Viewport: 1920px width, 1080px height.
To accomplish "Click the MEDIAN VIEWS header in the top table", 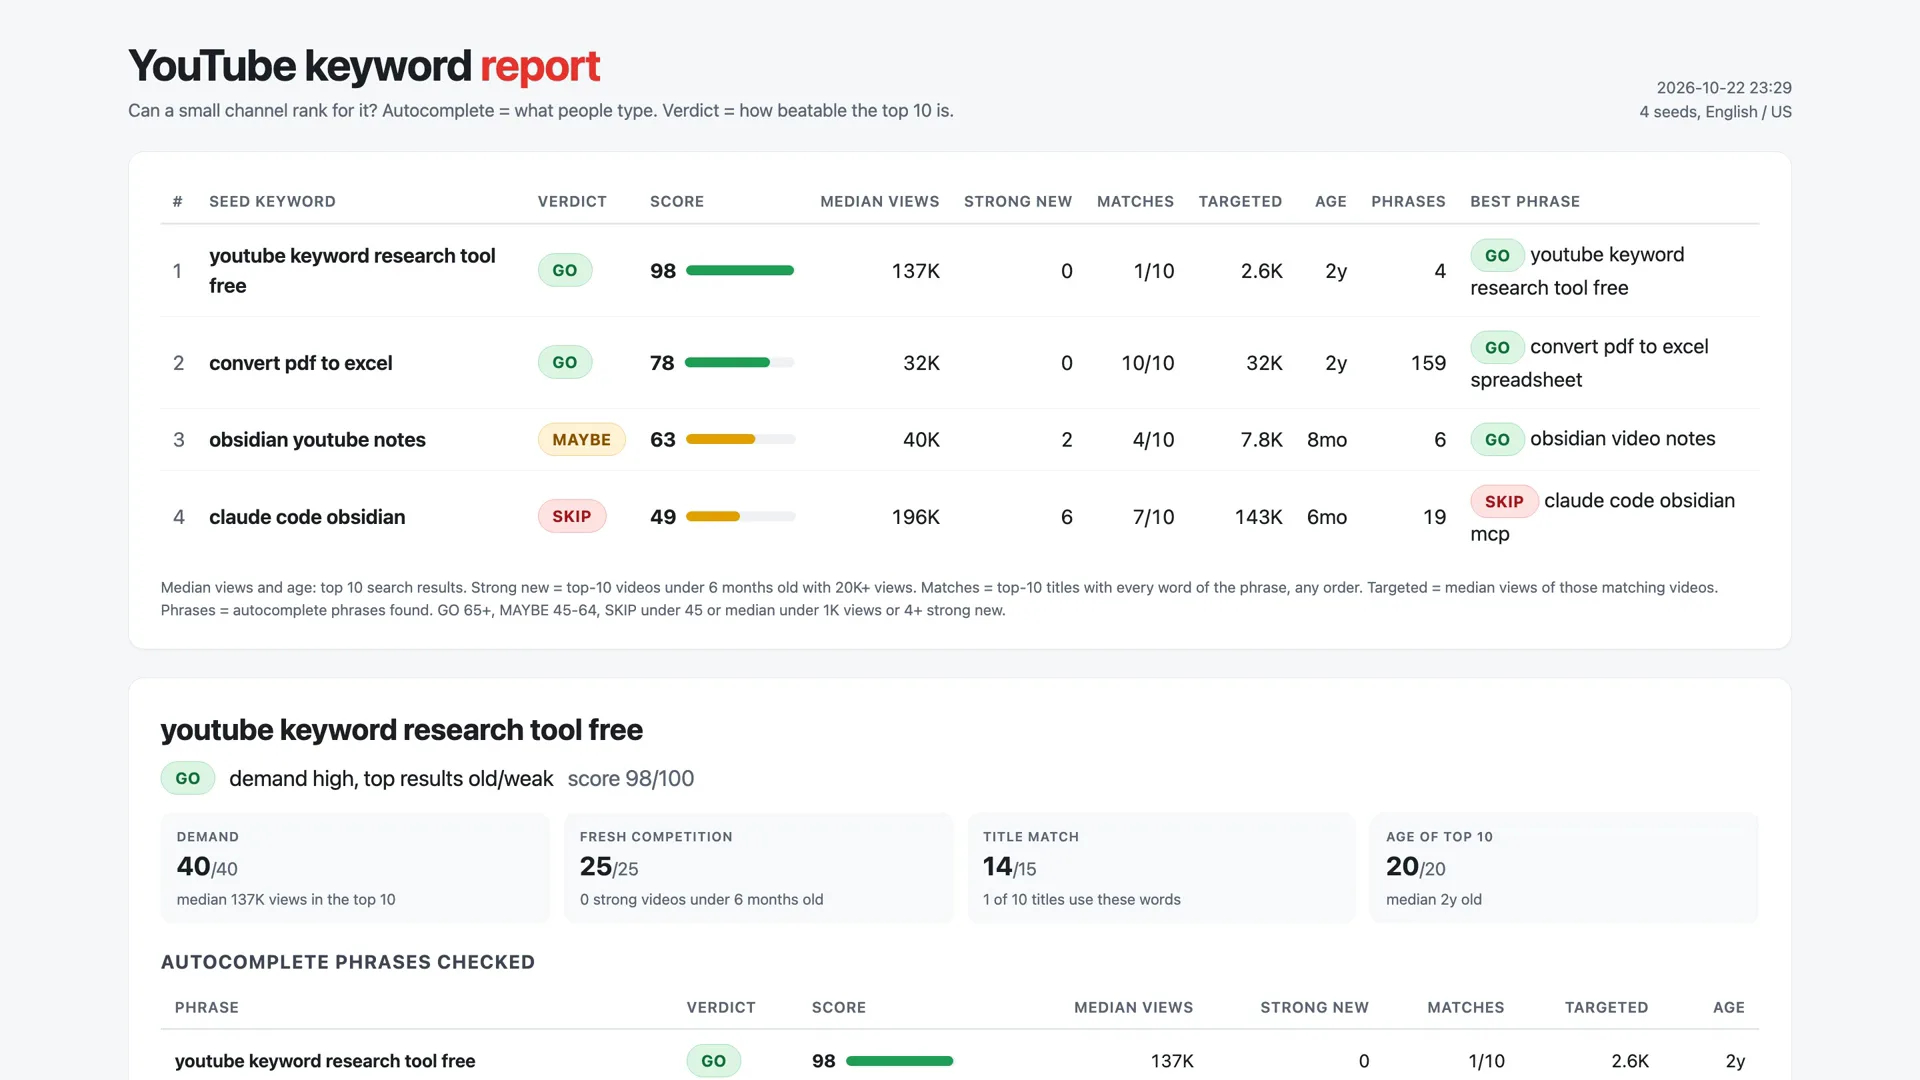I will point(879,202).
